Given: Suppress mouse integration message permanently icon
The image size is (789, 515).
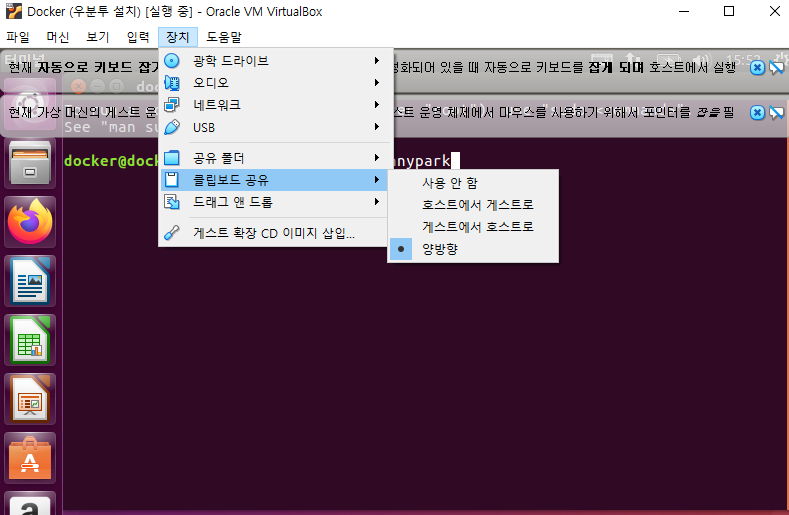Looking at the screenshot, I should 777,112.
